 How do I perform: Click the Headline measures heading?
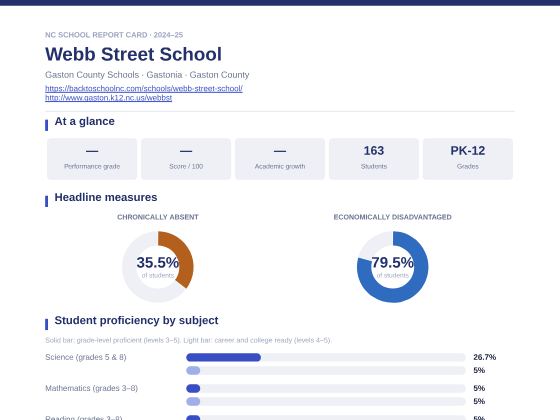point(106,198)
